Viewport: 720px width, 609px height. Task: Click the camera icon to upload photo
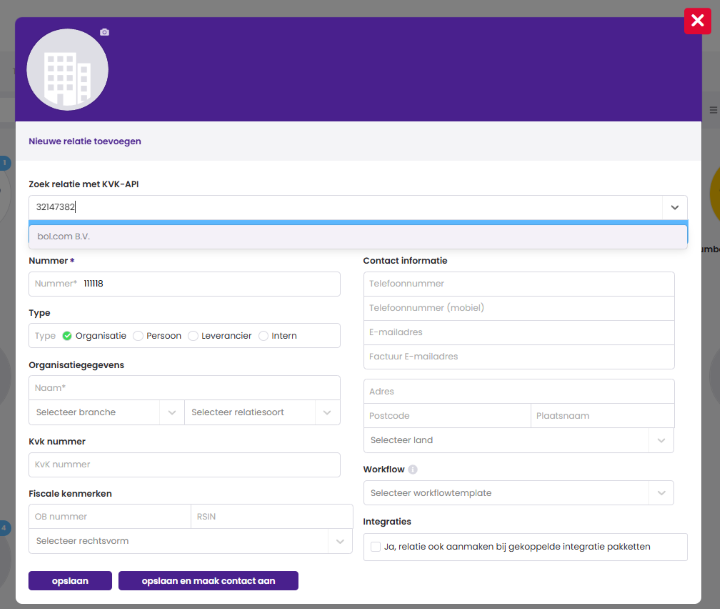(104, 32)
